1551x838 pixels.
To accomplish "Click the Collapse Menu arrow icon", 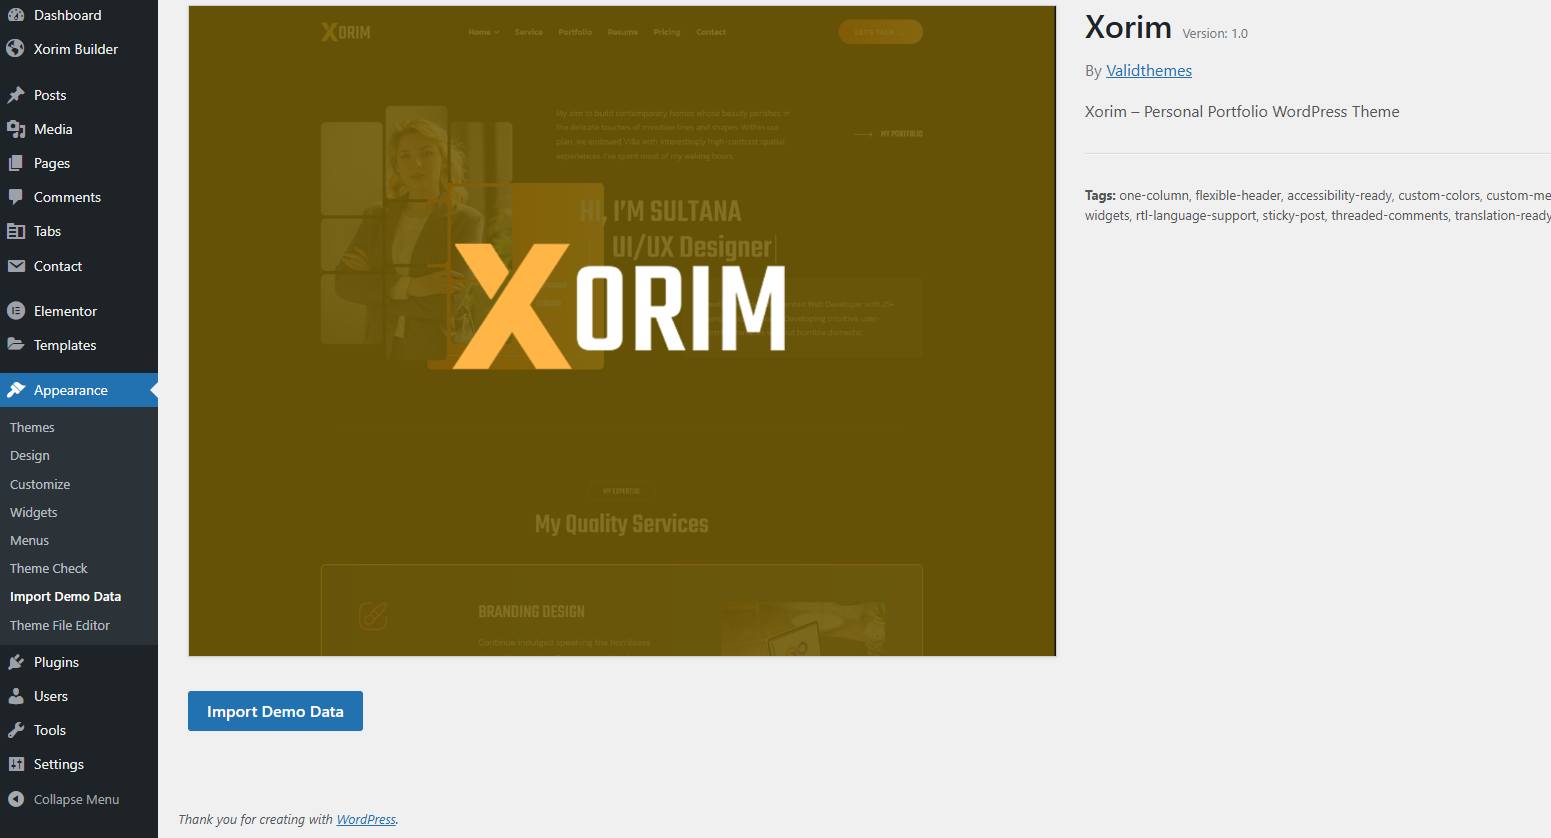I will coord(16,799).
